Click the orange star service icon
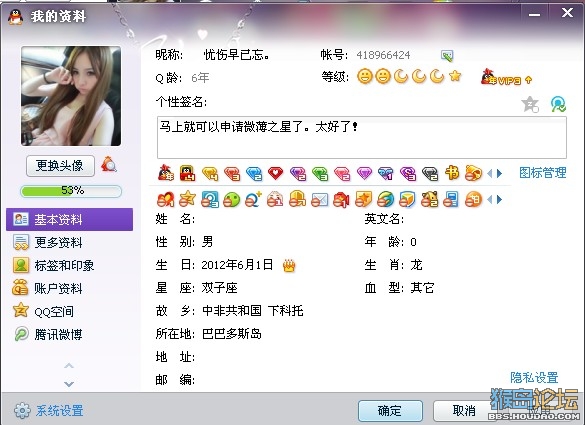 click(x=187, y=199)
